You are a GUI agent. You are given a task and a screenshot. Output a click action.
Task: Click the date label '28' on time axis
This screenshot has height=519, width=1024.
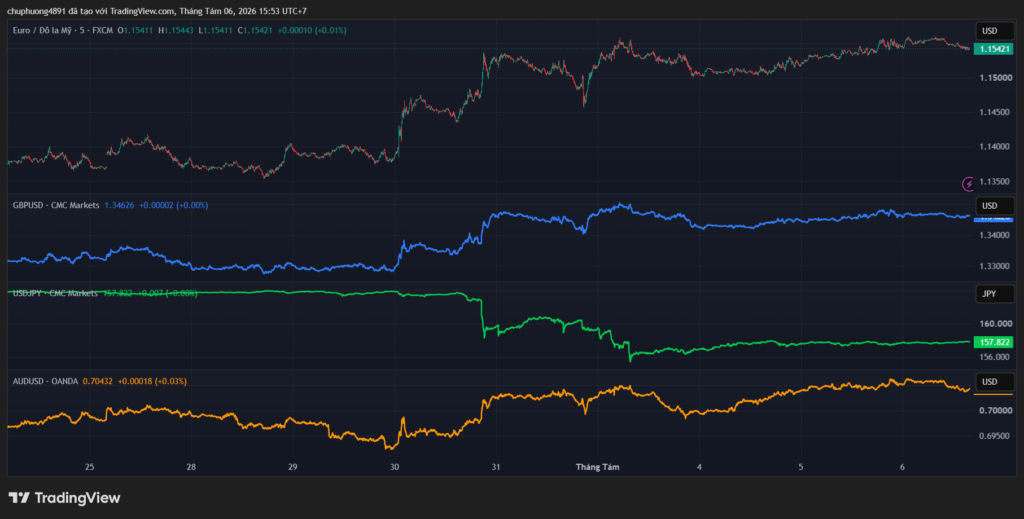coord(191,467)
